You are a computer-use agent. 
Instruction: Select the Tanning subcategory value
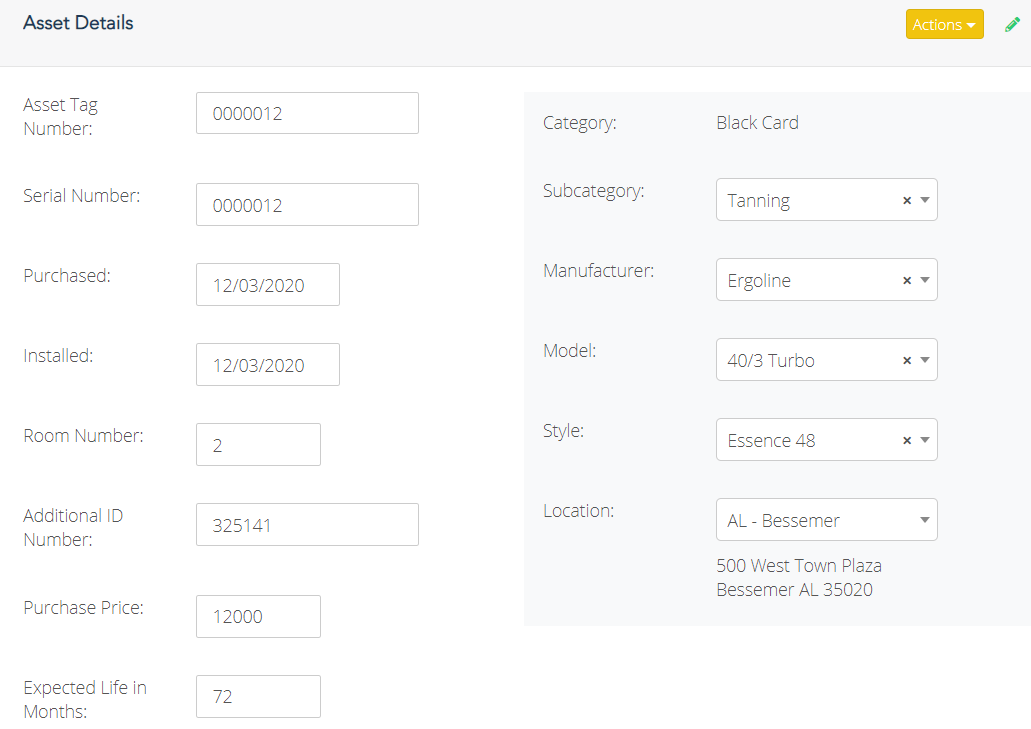(x=759, y=200)
